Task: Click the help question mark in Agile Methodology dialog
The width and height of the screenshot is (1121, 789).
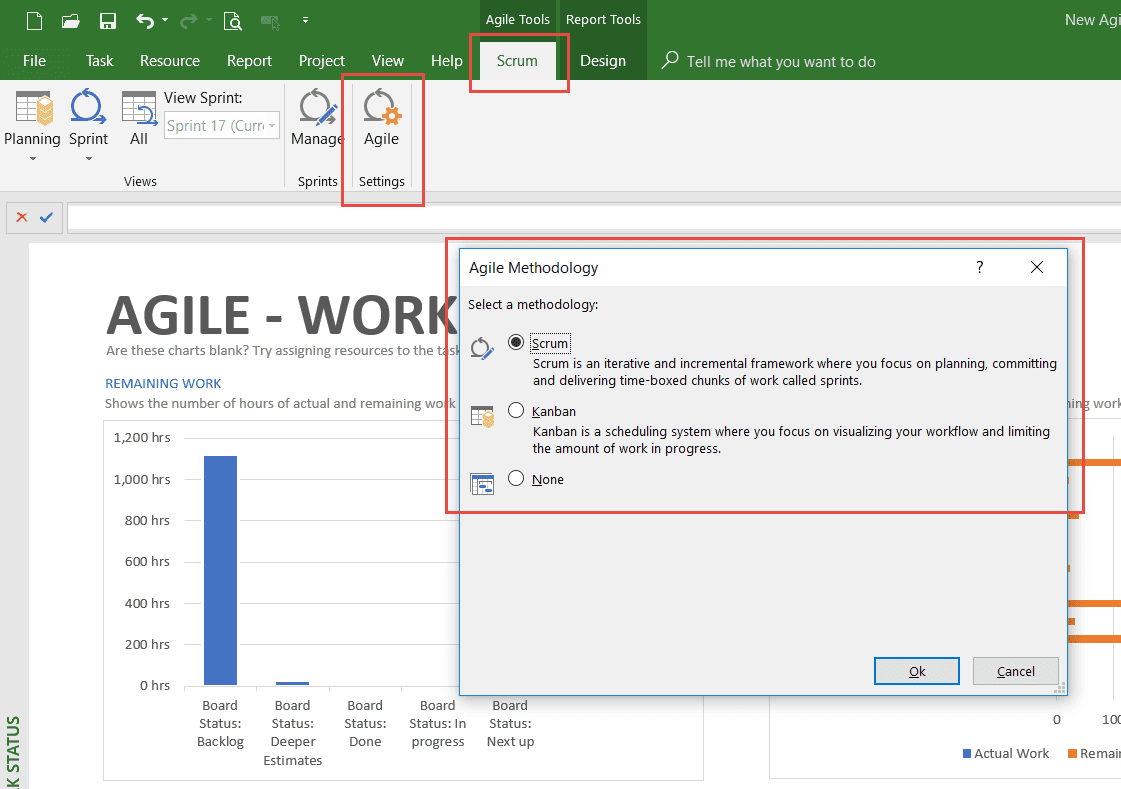Action: tap(979, 267)
